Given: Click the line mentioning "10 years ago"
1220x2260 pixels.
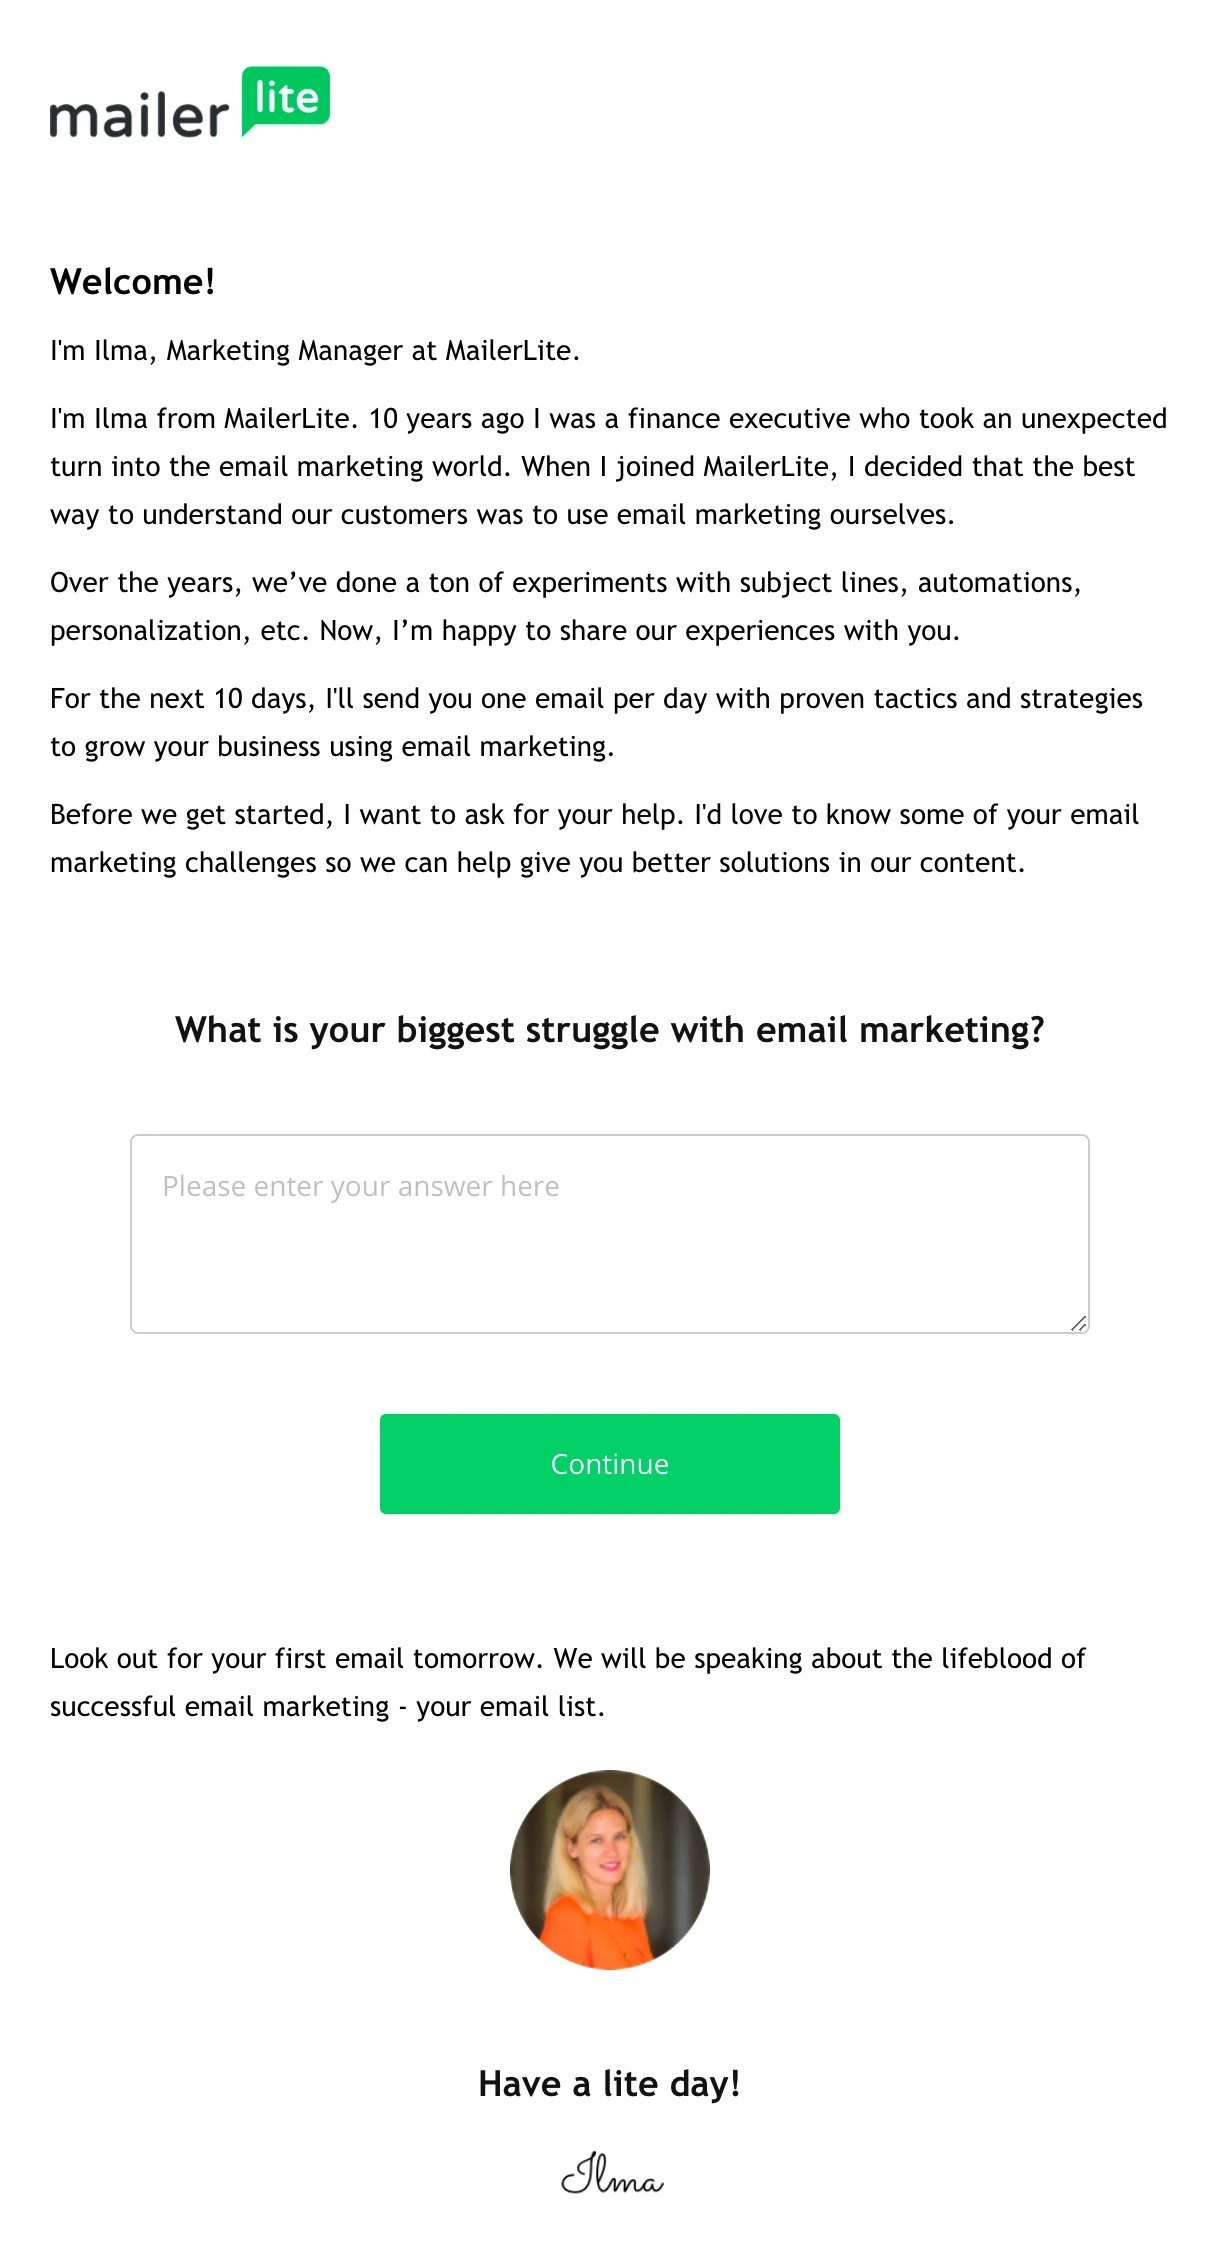Looking at the screenshot, I should [608, 419].
